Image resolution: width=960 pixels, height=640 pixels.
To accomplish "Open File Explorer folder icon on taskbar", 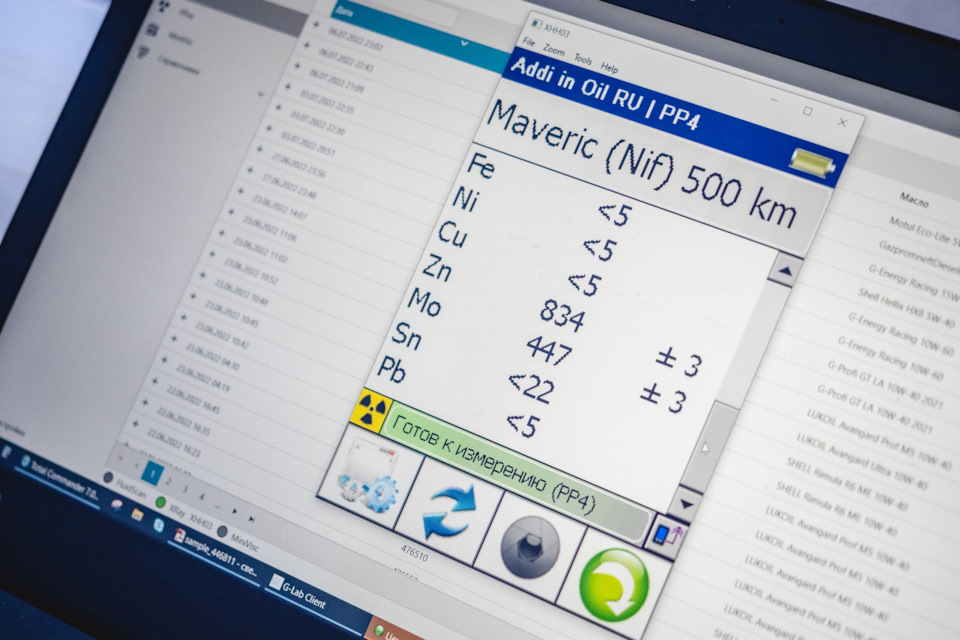I will click(x=137, y=515).
